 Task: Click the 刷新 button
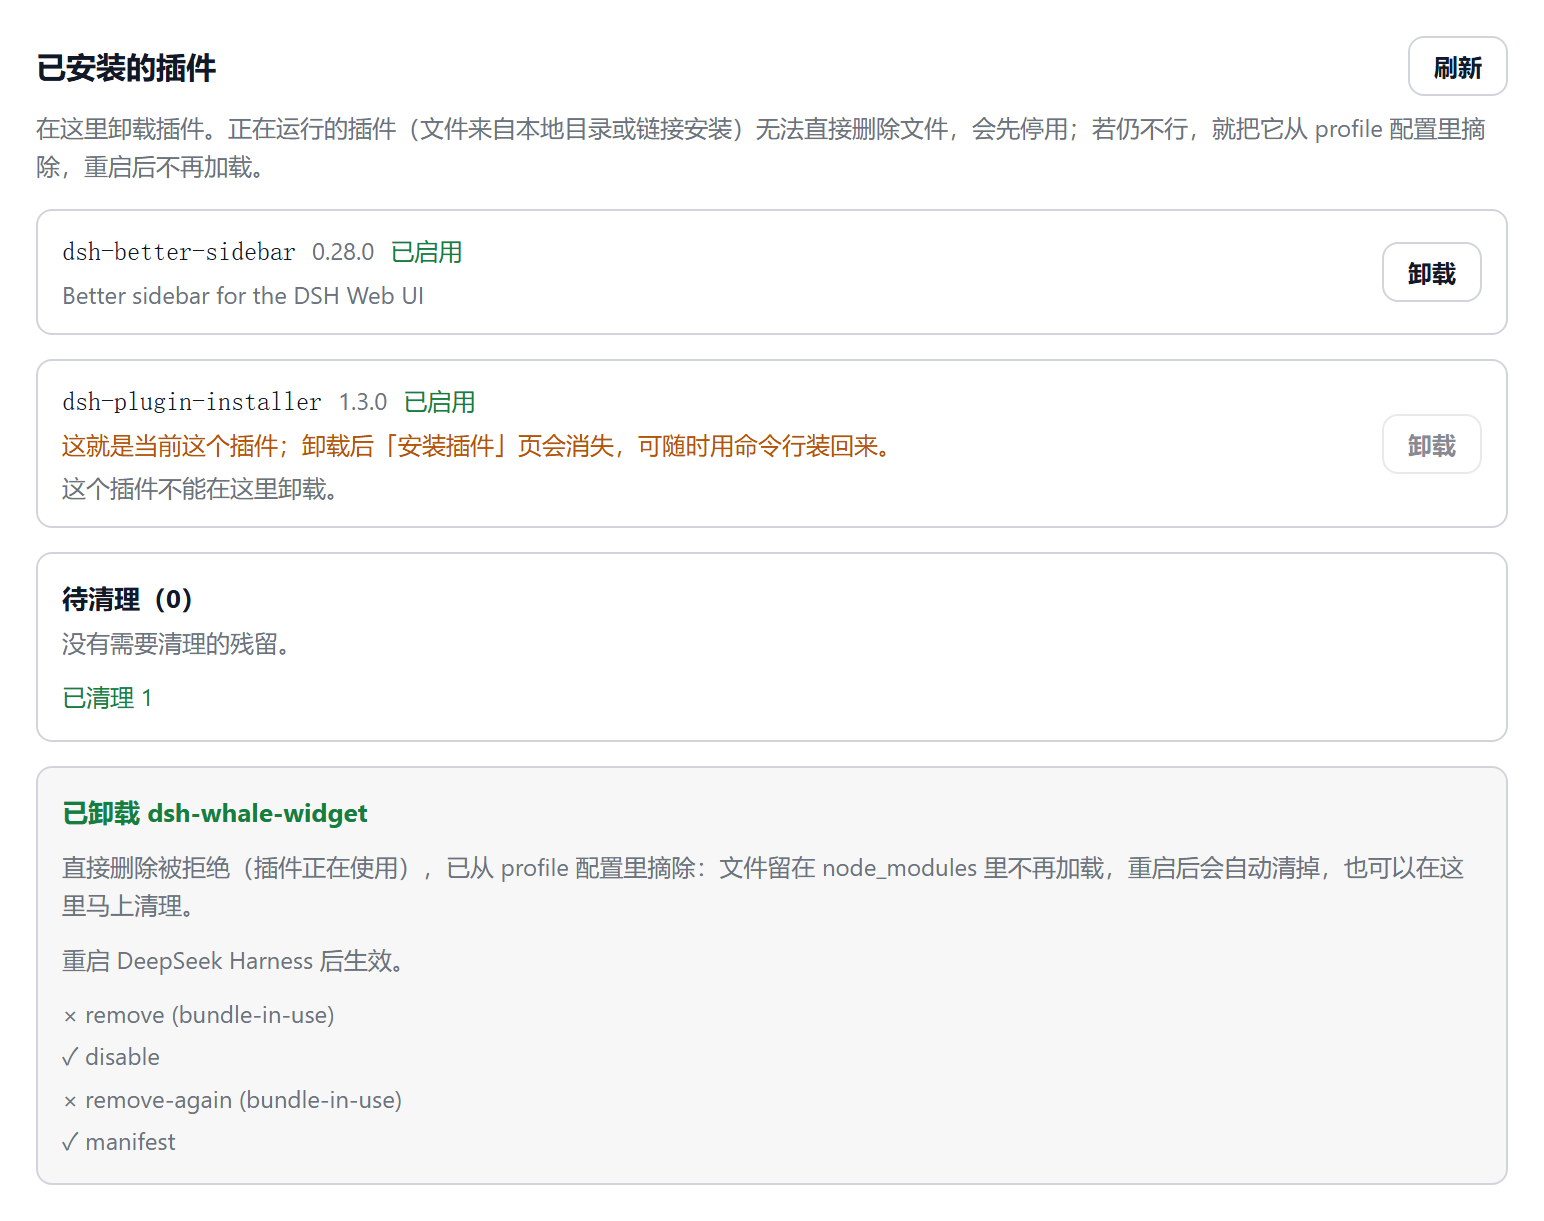(1457, 67)
